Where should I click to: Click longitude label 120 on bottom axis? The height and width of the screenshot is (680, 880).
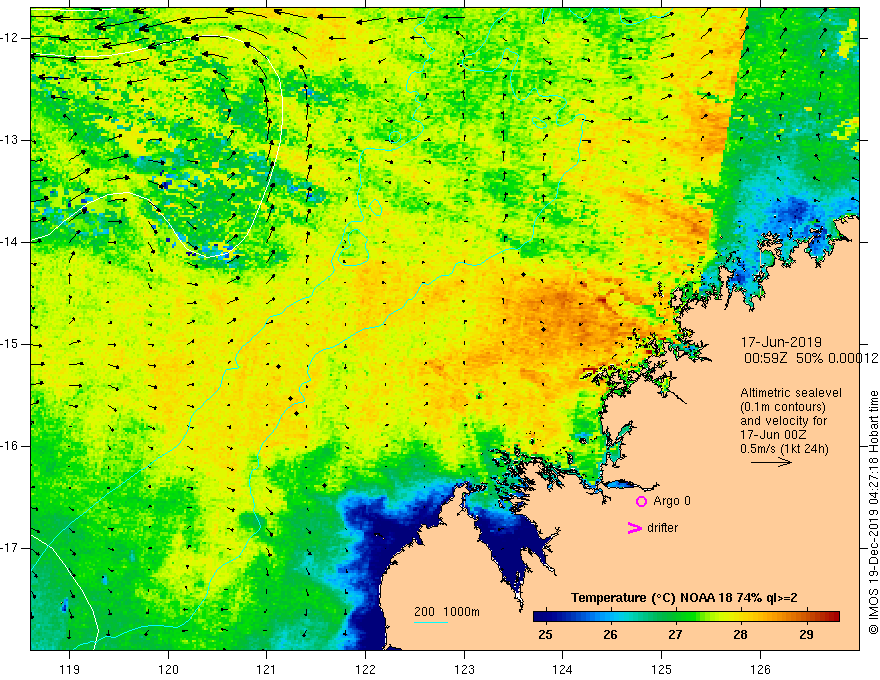168,669
